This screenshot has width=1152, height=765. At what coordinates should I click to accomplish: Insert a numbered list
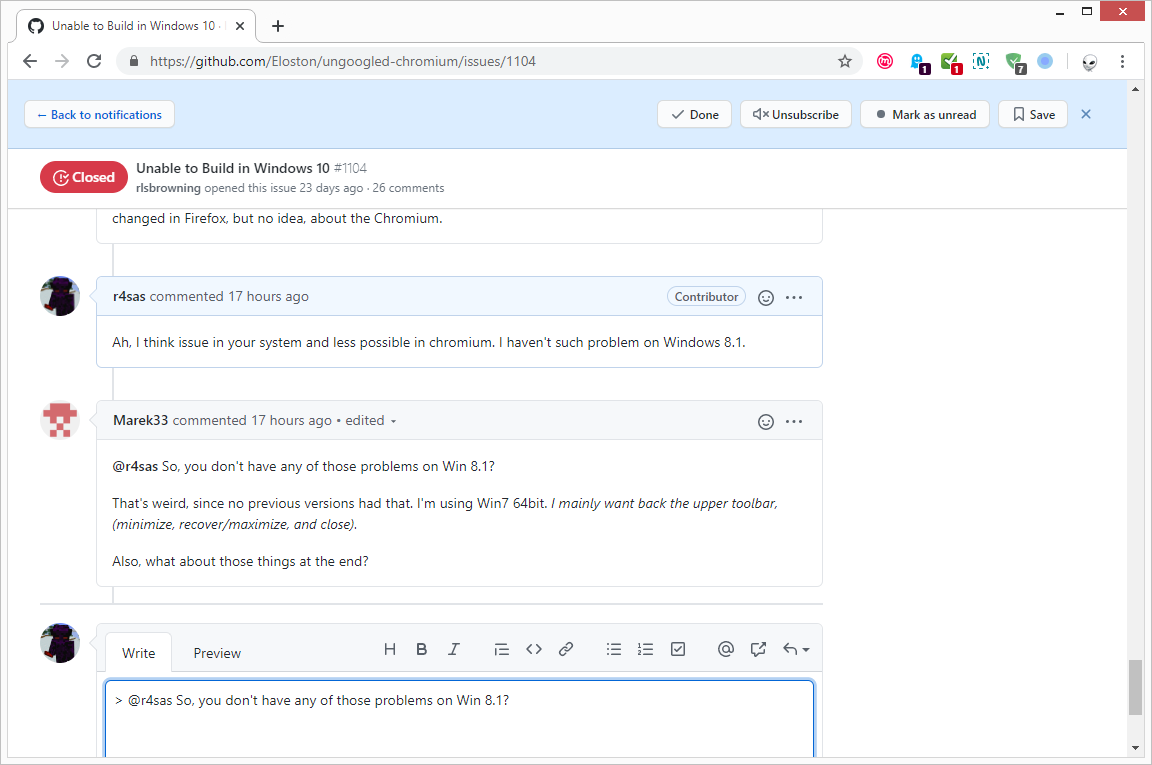pyautogui.click(x=645, y=649)
